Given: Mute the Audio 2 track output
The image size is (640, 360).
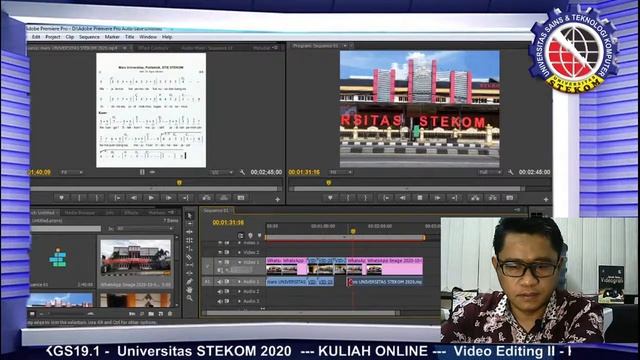Looking at the screenshot, I should [x=220, y=291].
